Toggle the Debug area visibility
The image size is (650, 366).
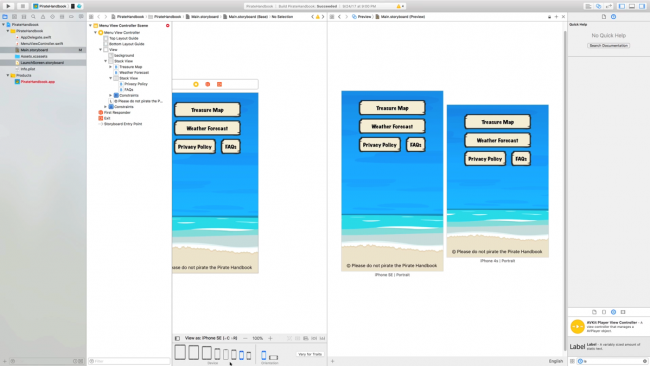[632, 6]
